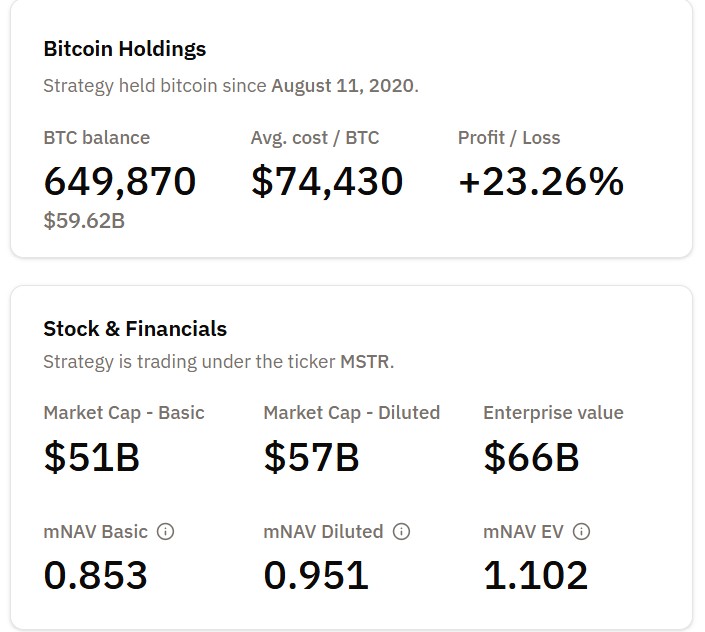Click the 0.951 mNAV Diluted value
Viewport: 705px width, 632px height.
316,575
